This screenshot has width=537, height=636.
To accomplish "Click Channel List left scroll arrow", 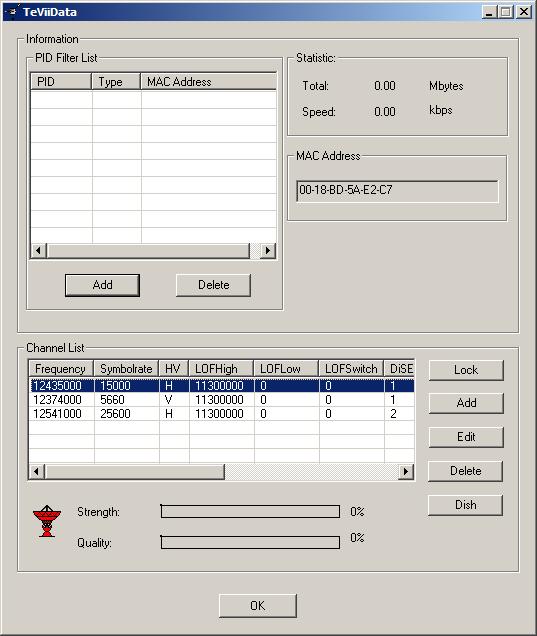I will point(37,471).
